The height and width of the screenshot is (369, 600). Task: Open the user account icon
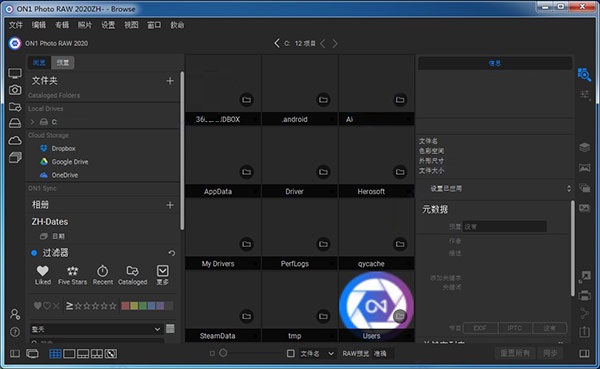(x=15, y=314)
